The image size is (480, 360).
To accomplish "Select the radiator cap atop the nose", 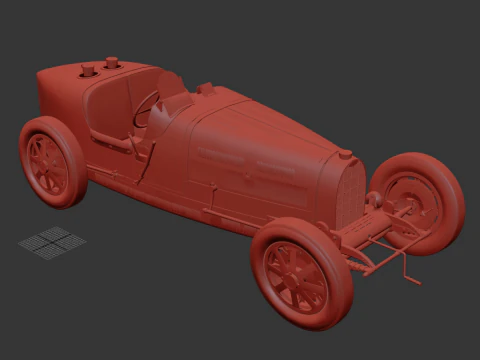I will tap(346, 154).
